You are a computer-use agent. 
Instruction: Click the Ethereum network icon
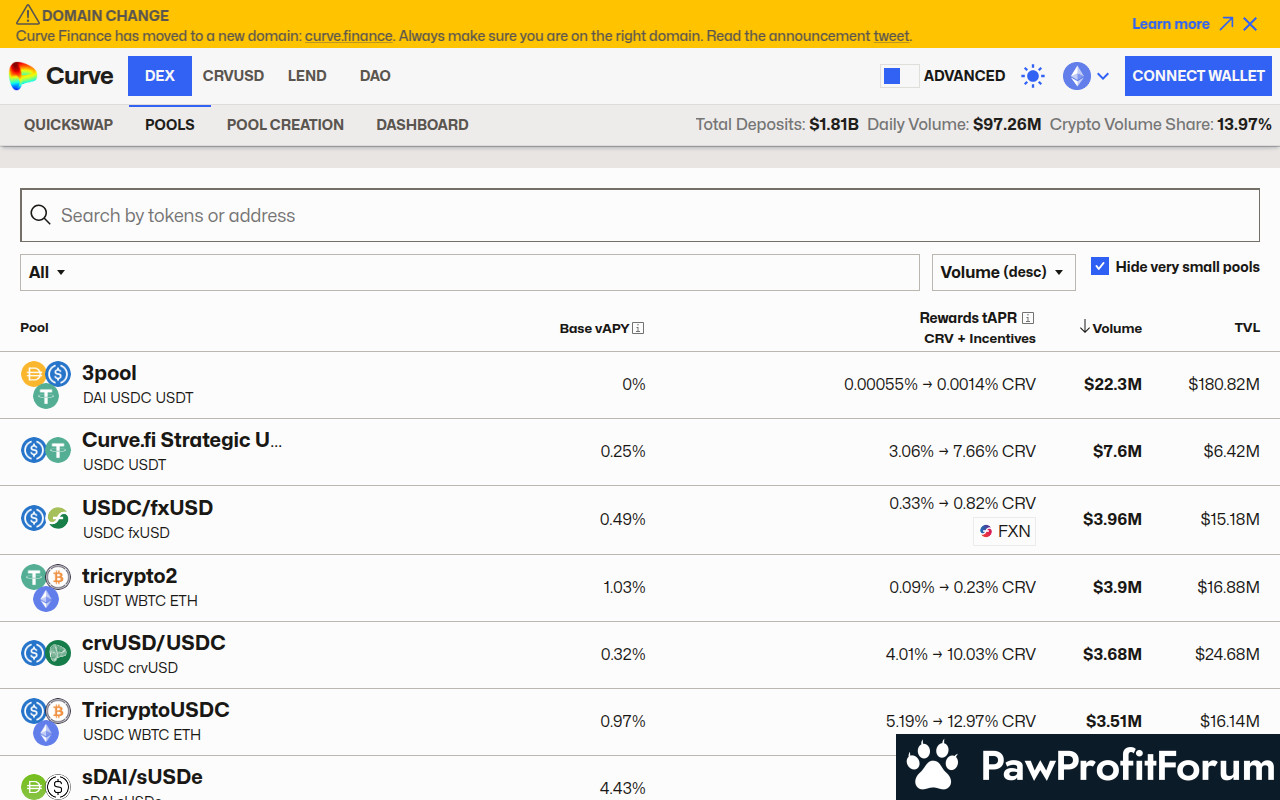(1076, 76)
